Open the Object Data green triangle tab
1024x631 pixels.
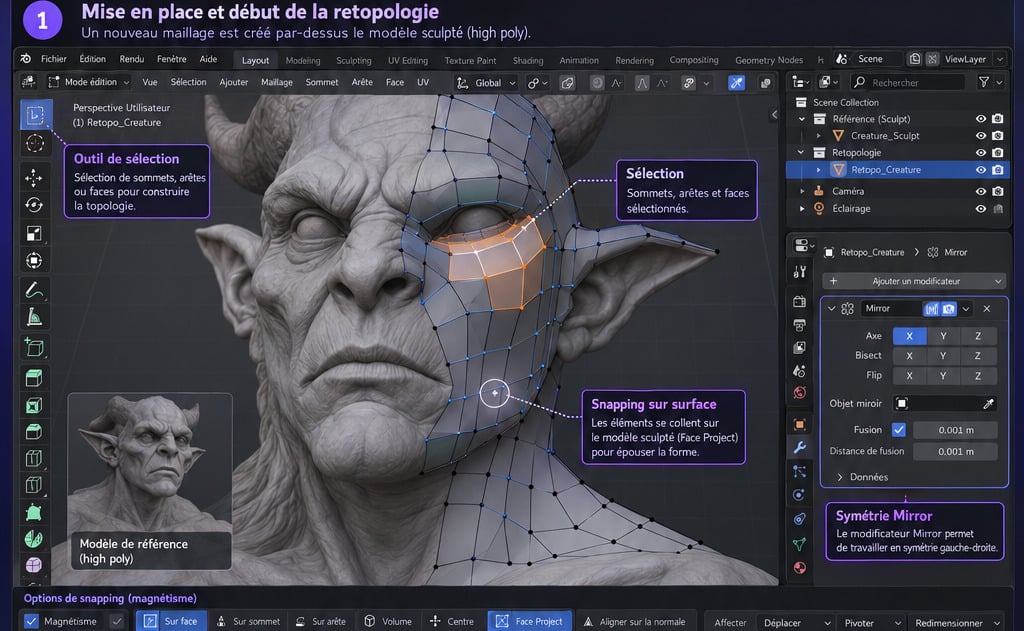point(800,543)
